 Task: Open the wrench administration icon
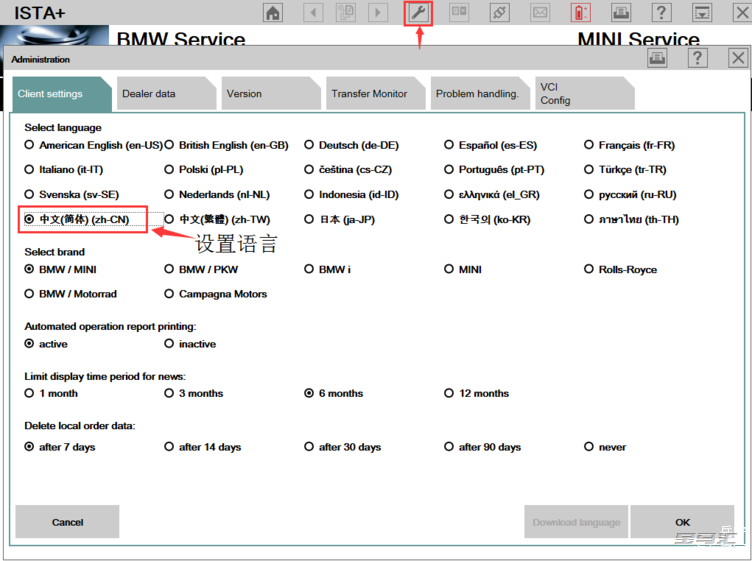point(418,13)
